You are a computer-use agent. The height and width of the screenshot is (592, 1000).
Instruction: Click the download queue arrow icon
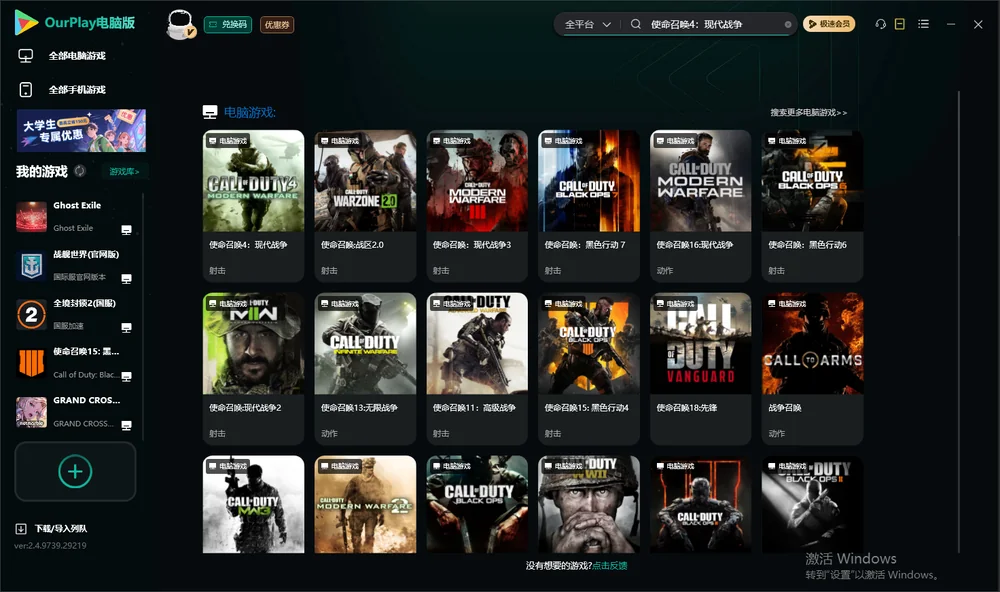tap(21, 528)
